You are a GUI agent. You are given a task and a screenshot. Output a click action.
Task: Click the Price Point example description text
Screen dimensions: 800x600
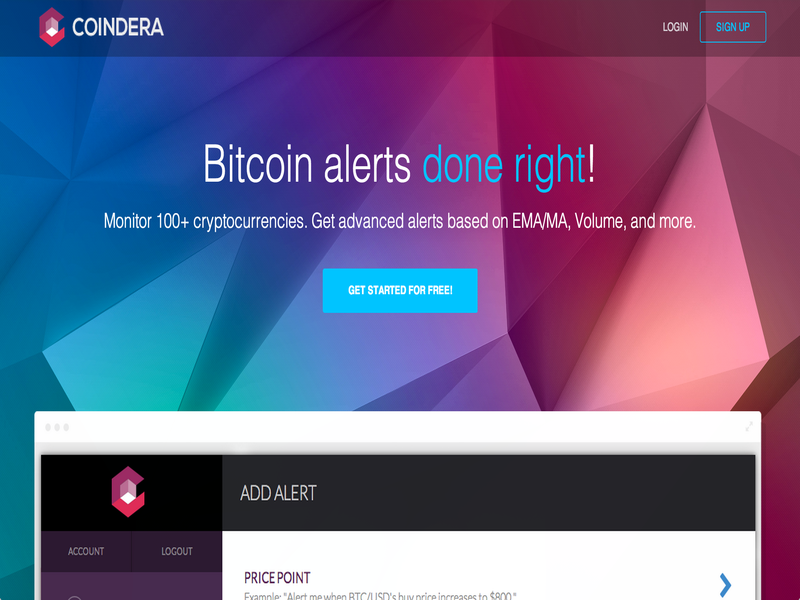[x=380, y=596]
